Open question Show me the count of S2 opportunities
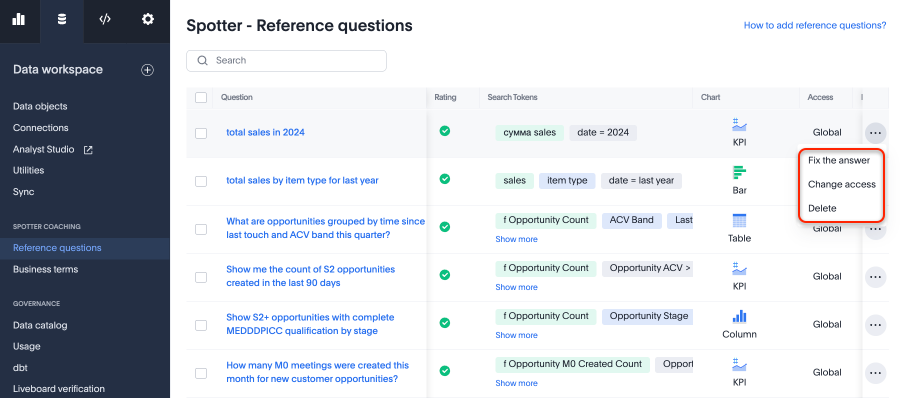The width and height of the screenshot is (903, 398). [x=310, y=276]
